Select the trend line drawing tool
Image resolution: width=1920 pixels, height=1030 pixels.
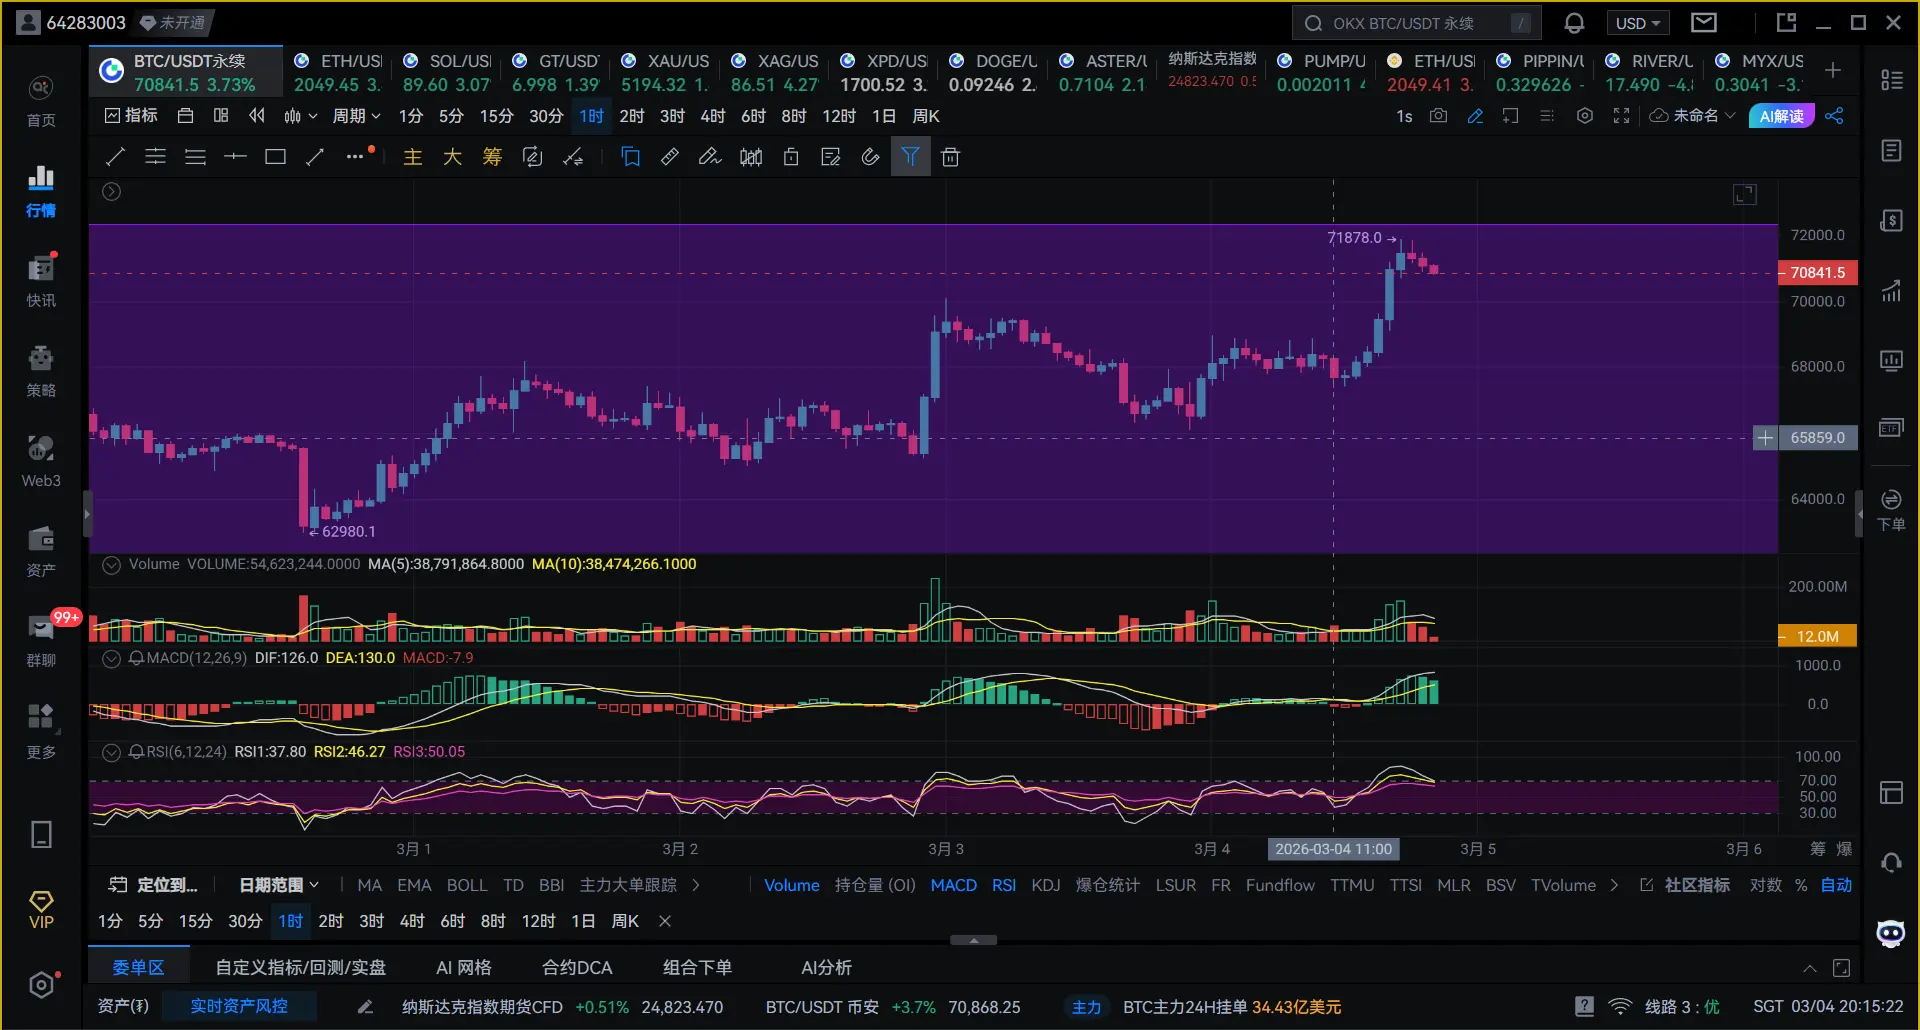(116, 157)
